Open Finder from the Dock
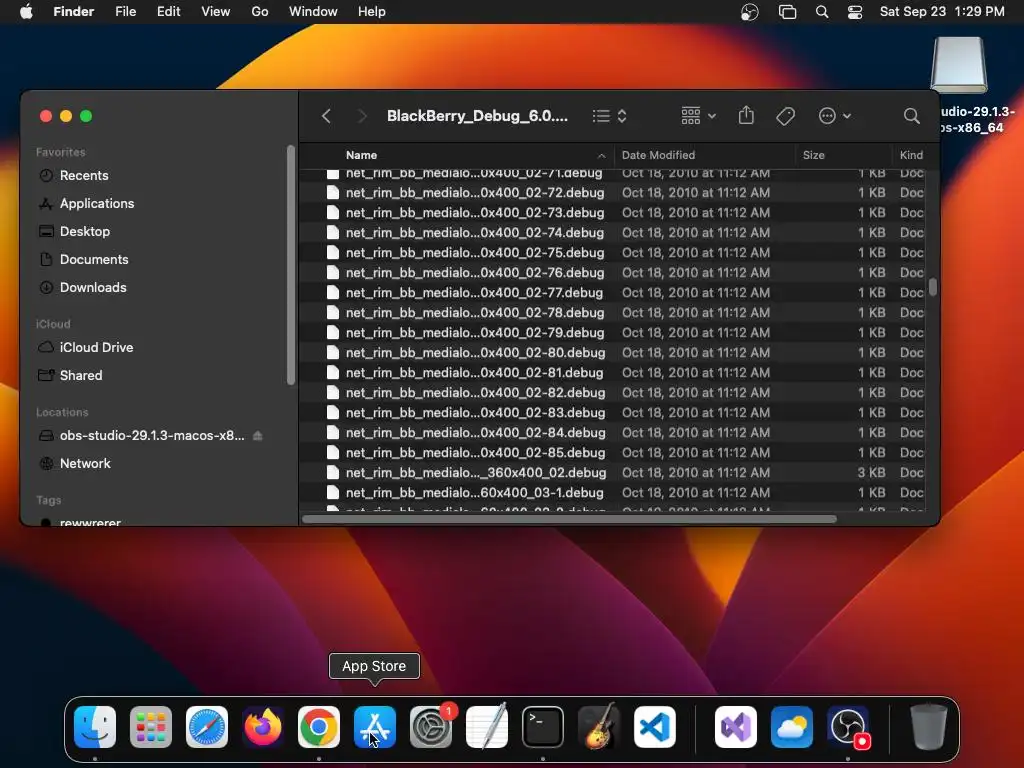The width and height of the screenshot is (1024, 768). [x=95, y=727]
